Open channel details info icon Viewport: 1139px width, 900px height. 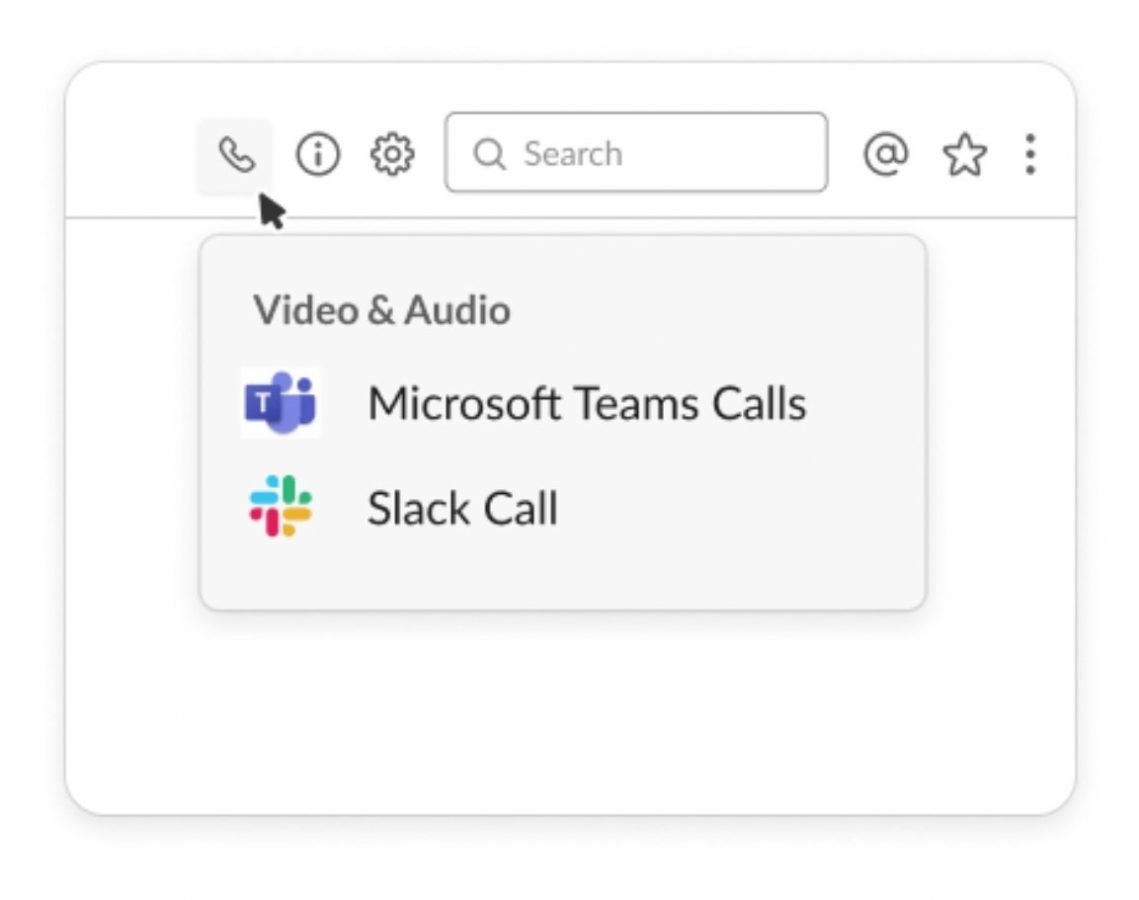[x=317, y=154]
